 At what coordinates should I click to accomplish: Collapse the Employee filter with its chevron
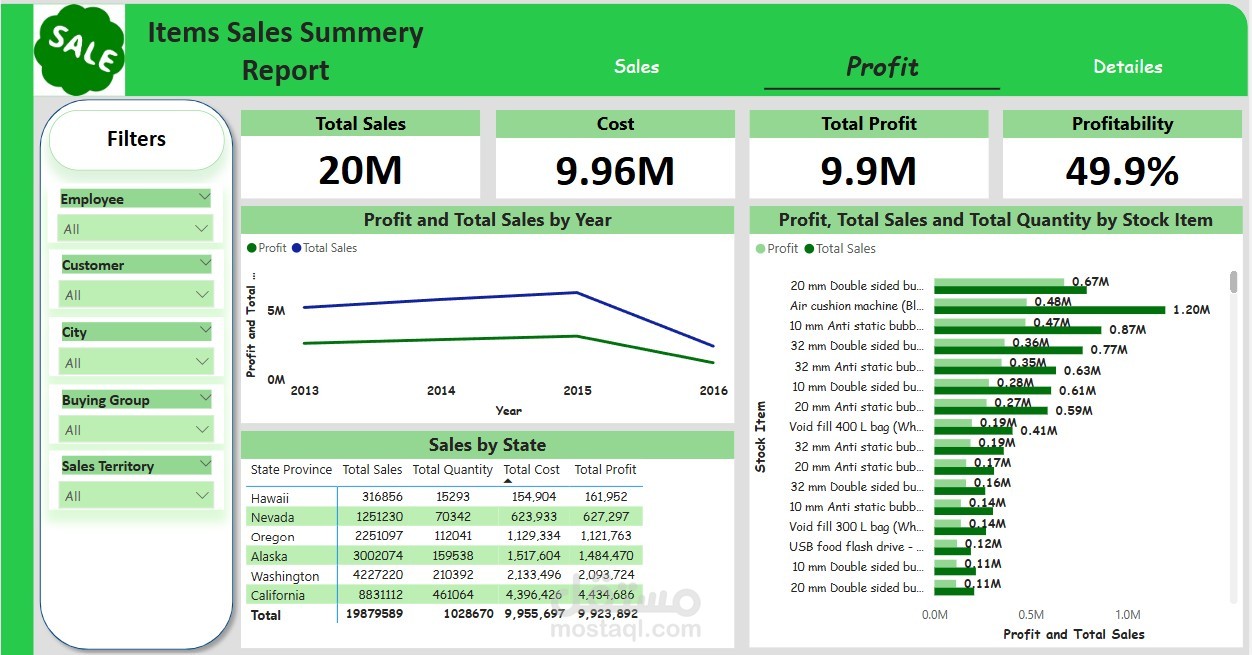point(203,198)
